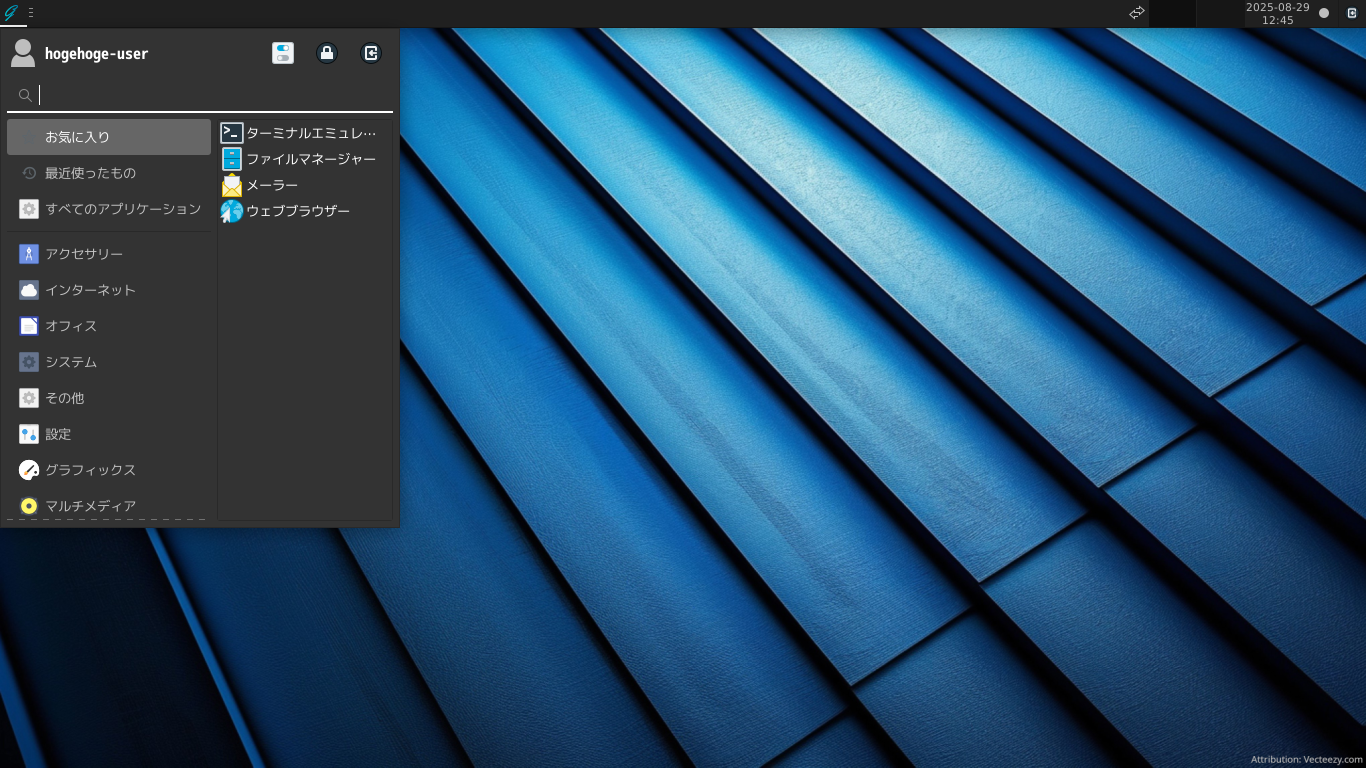Click the clock showing 2025-08-29
Screen dimensions: 1366x768
[x=1279, y=14]
